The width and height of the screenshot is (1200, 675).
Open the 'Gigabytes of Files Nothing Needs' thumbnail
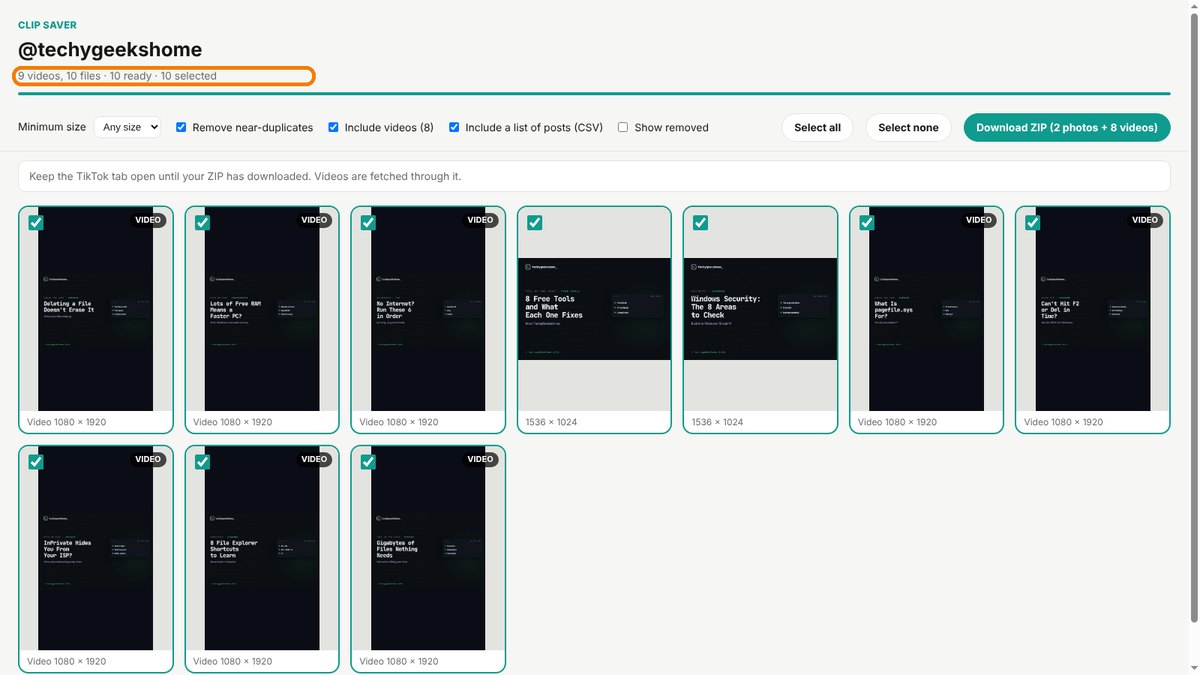[x=428, y=548]
